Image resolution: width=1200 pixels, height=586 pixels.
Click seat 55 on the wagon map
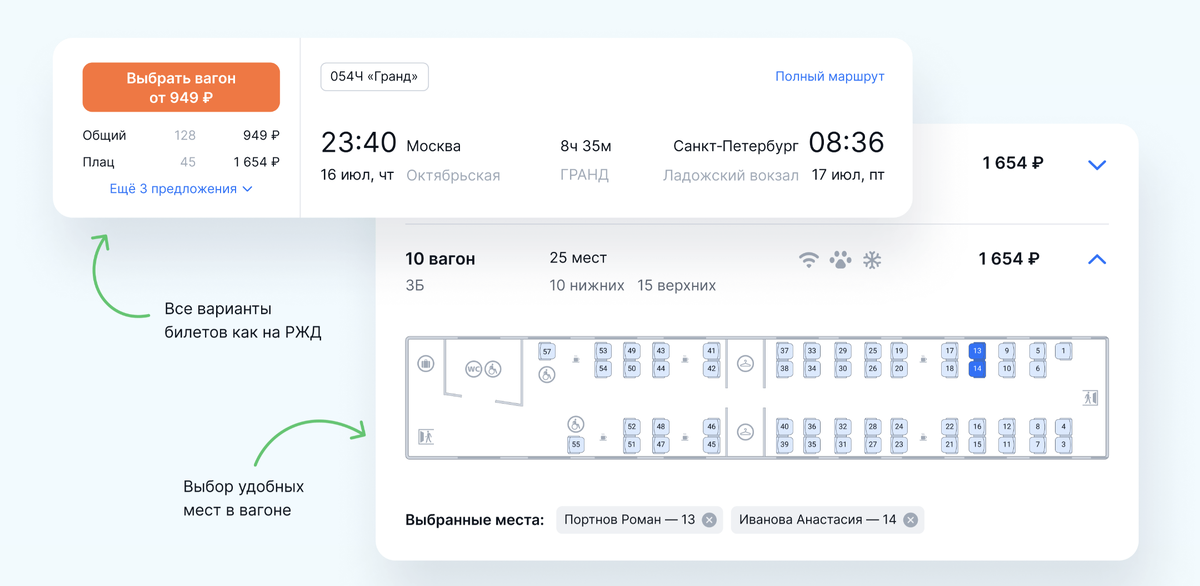click(575, 444)
